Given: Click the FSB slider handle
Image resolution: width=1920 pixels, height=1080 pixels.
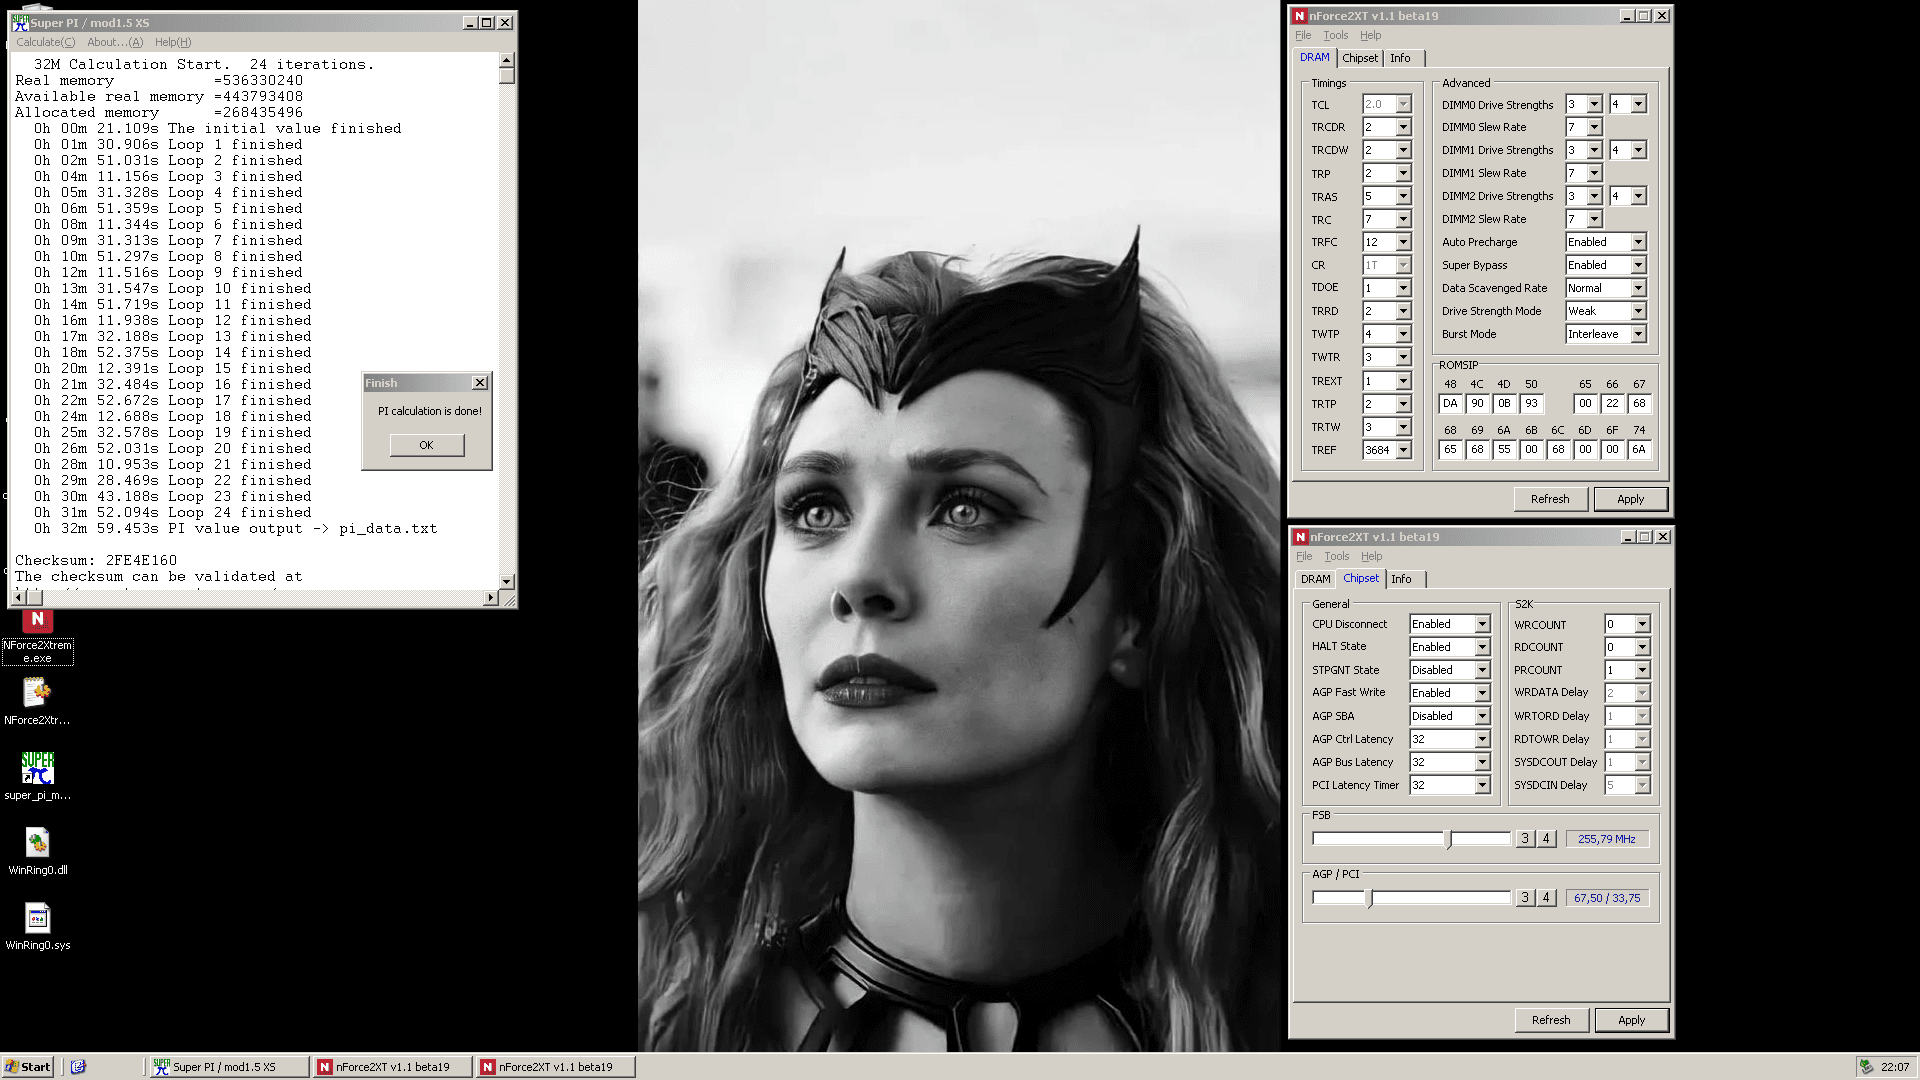Looking at the screenshot, I should click(1448, 839).
